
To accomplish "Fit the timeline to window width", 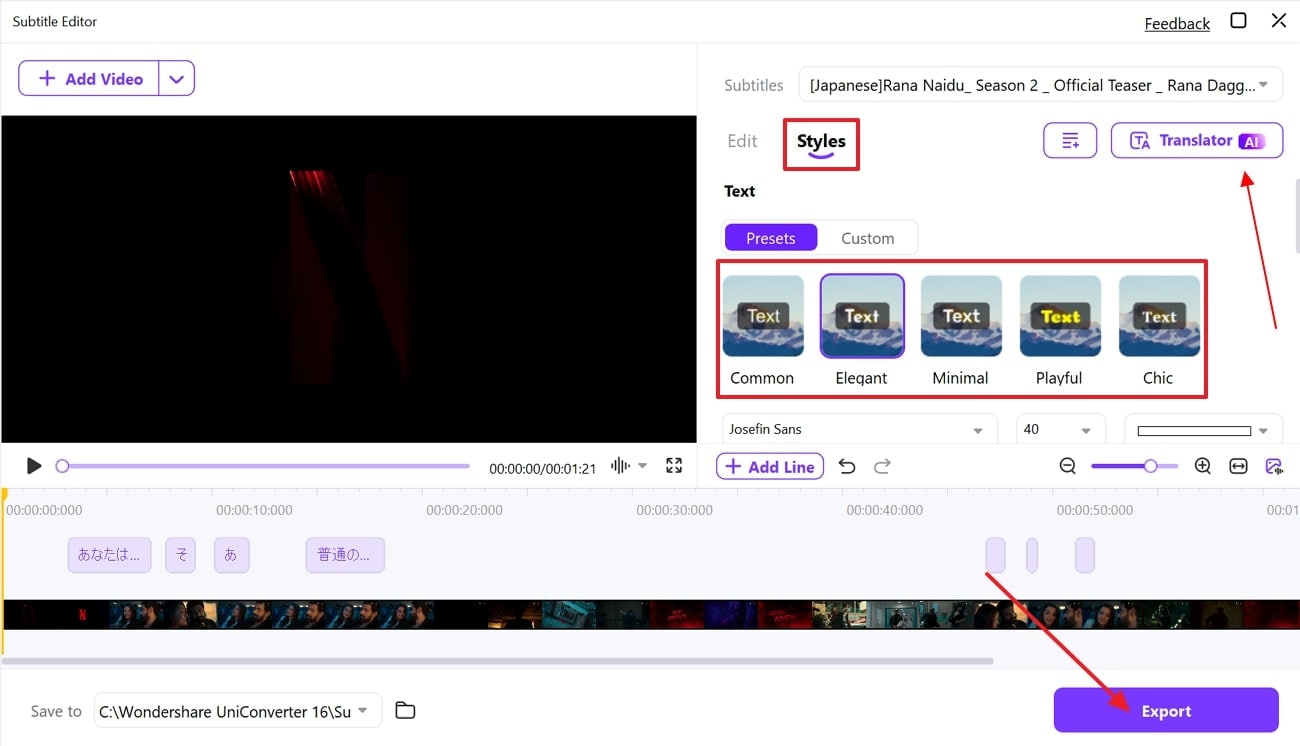I will point(1238,466).
